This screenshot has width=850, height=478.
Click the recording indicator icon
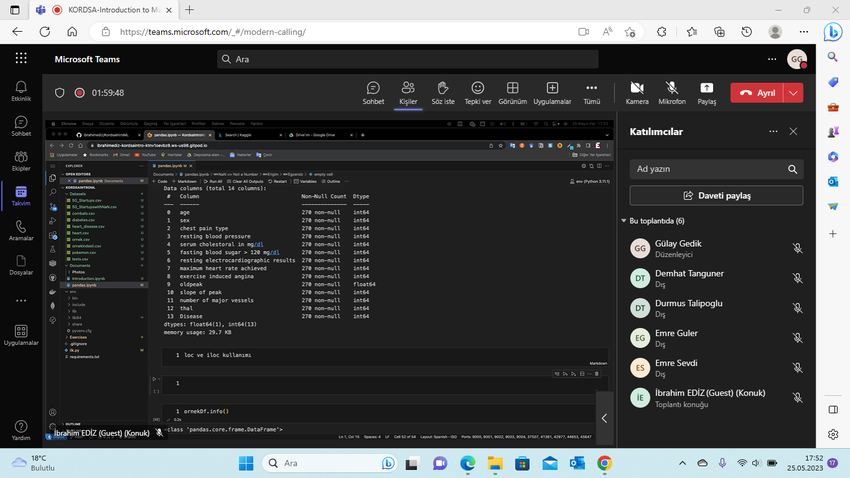click(x=80, y=93)
